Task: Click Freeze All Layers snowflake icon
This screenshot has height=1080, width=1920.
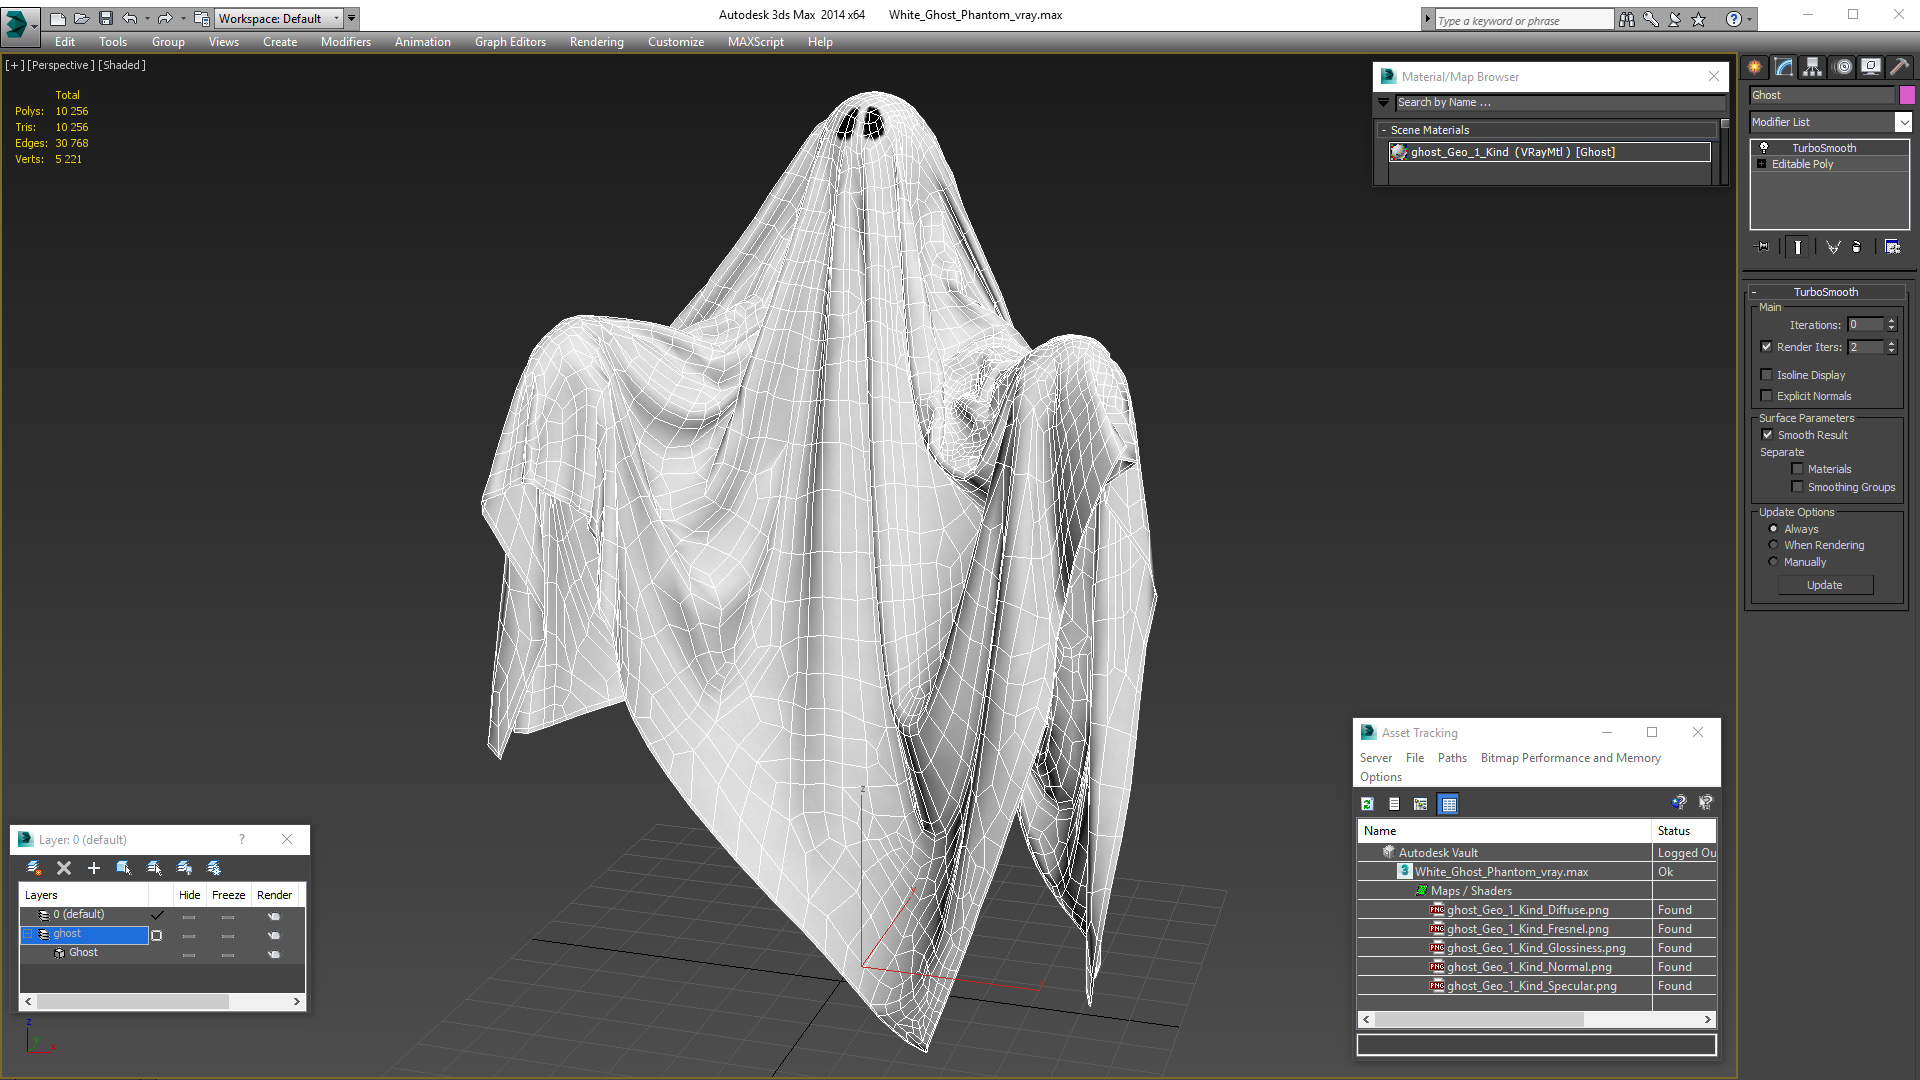Action: [x=214, y=868]
